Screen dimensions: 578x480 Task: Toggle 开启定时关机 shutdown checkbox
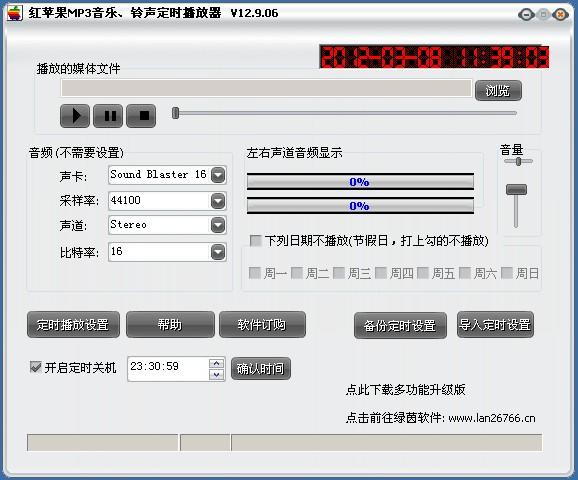tap(35, 367)
